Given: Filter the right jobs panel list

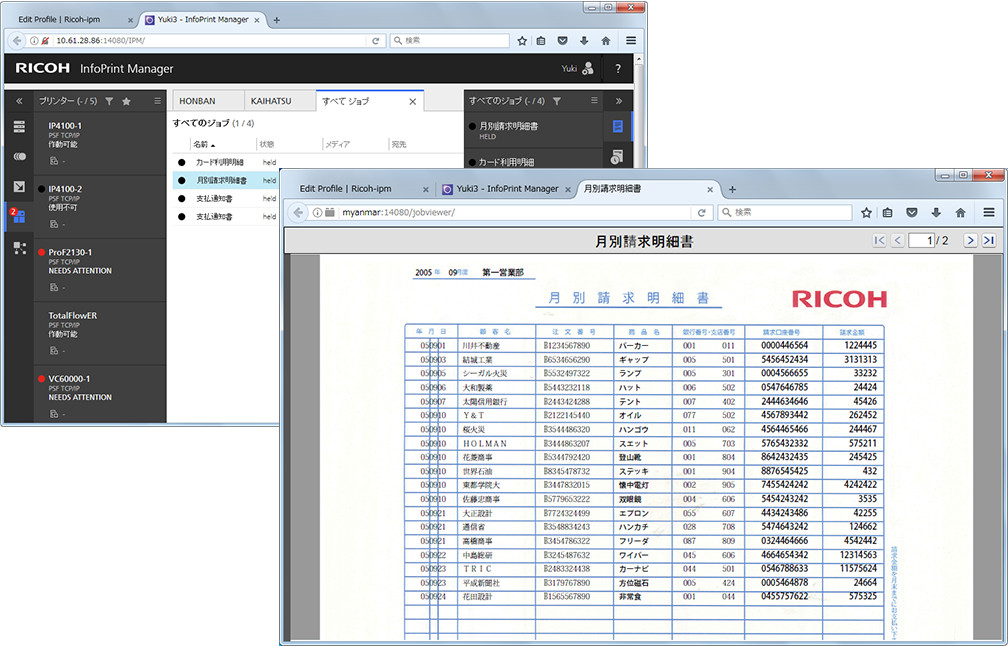Looking at the screenshot, I should pos(557,101).
